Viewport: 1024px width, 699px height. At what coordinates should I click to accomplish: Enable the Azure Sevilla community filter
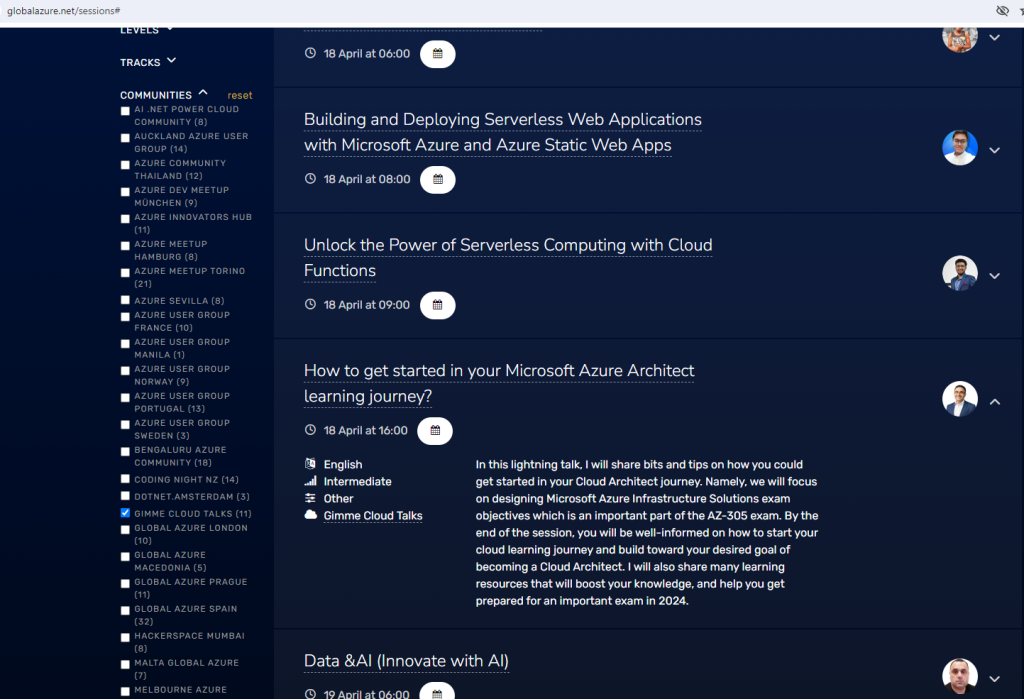pyautogui.click(x=125, y=300)
